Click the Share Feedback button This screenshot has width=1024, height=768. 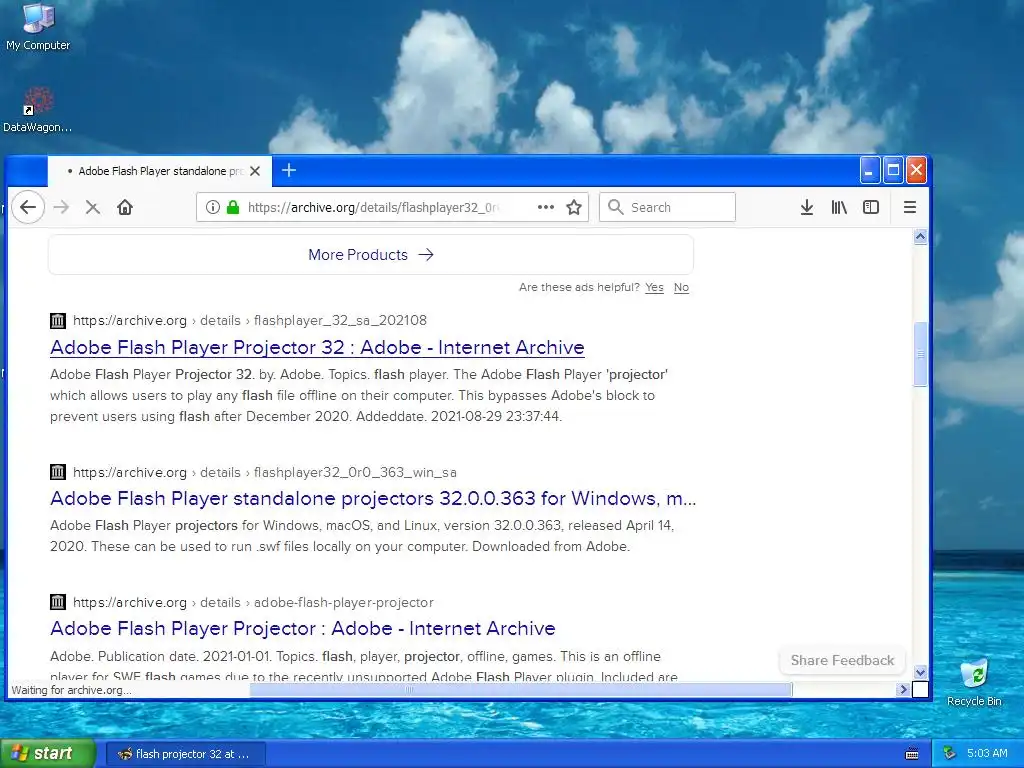[842, 660]
